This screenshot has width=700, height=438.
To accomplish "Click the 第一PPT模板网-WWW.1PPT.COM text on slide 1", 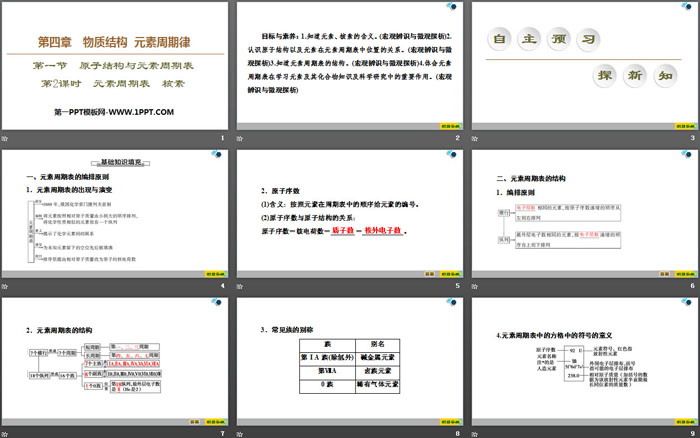I will pos(114,112).
